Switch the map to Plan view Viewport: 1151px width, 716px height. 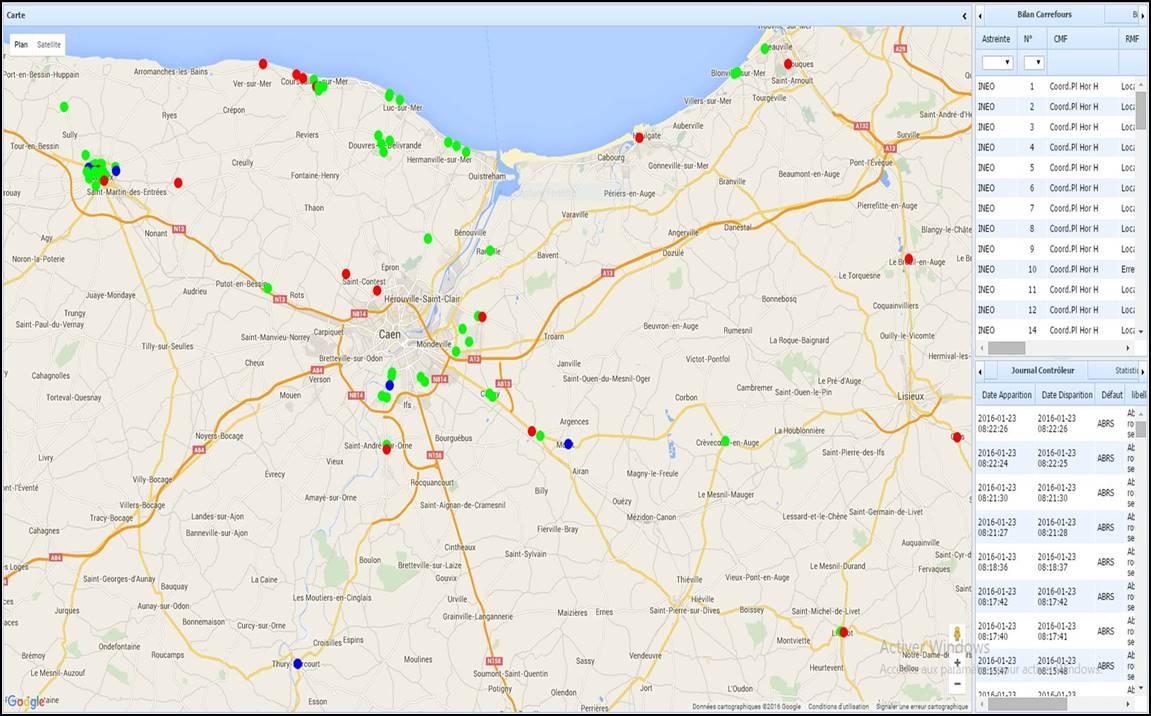[21, 45]
